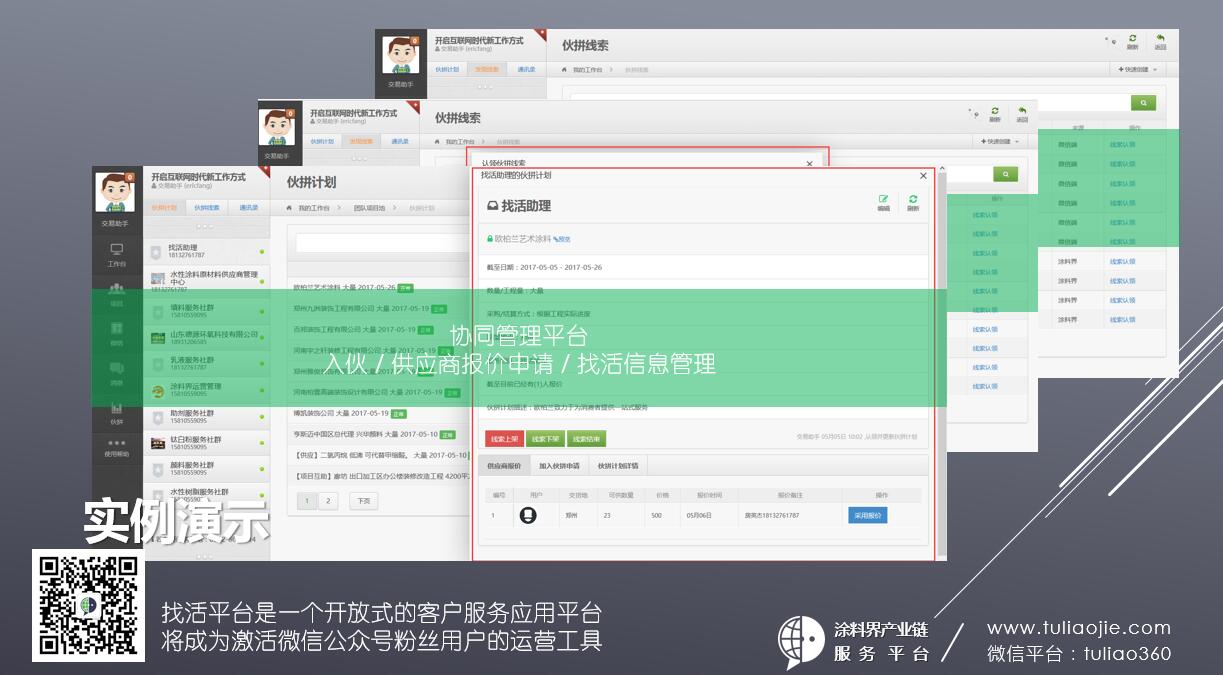Expand the 快速创建 dropdown in the middle window
1223x675 pixels.
click(x=1000, y=142)
